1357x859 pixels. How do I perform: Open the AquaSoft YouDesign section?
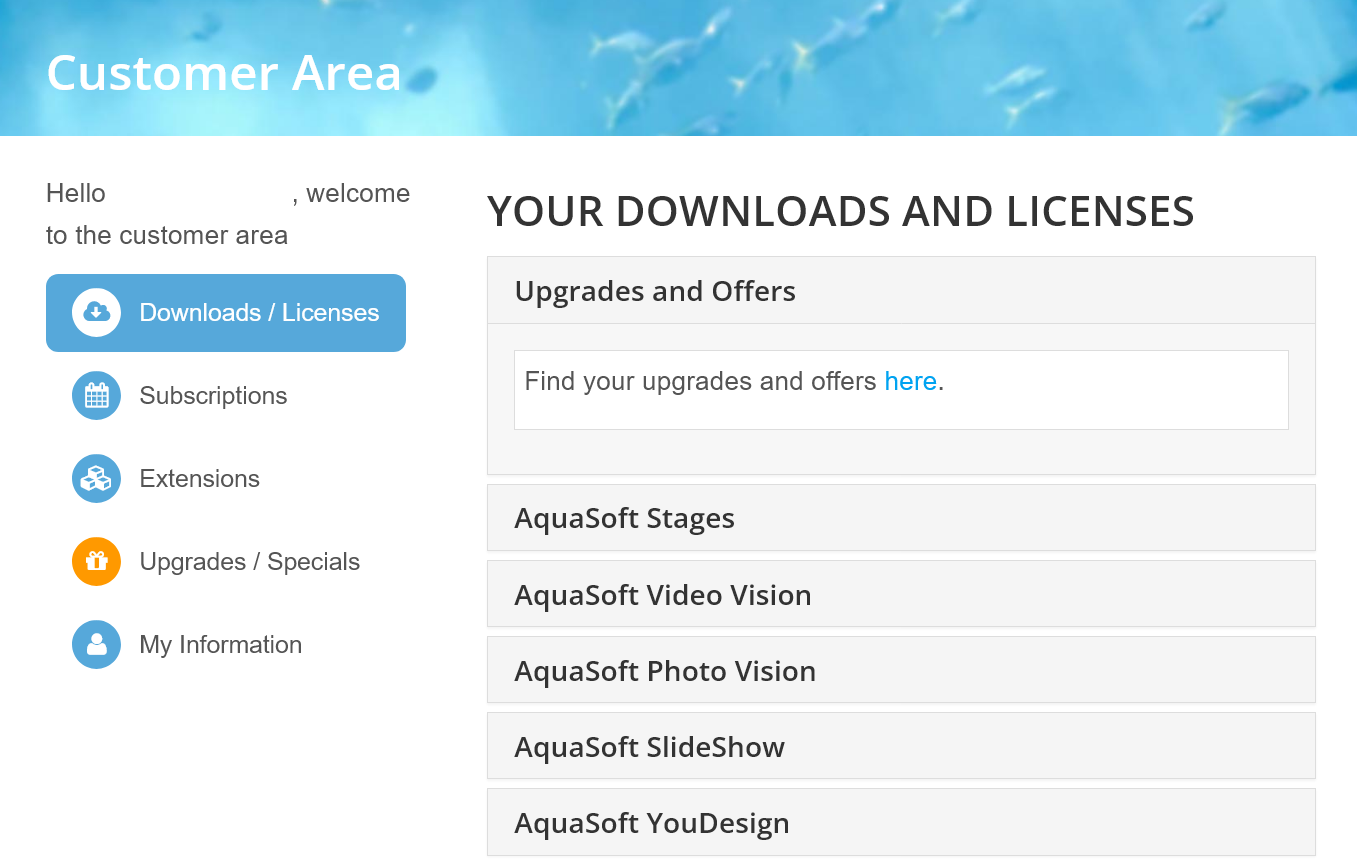[651, 822]
